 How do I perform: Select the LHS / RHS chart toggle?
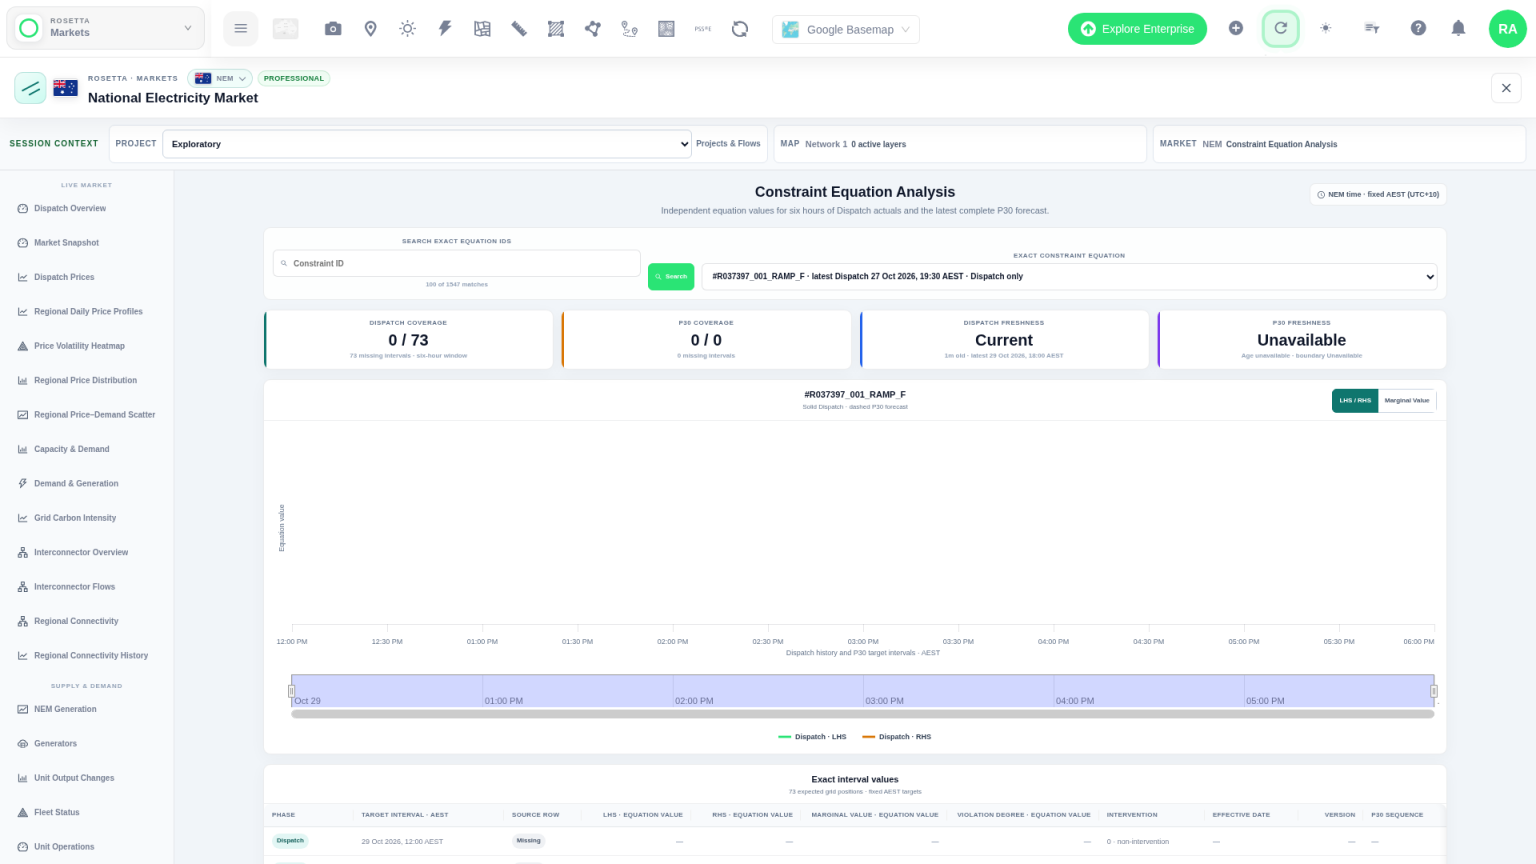pyautogui.click(x=1355, y=401)
